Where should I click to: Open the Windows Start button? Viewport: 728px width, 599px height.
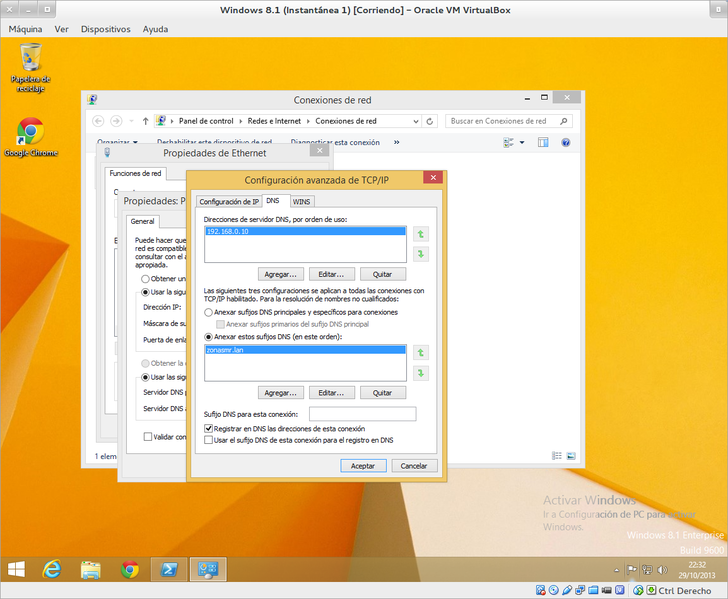(16, 569)
